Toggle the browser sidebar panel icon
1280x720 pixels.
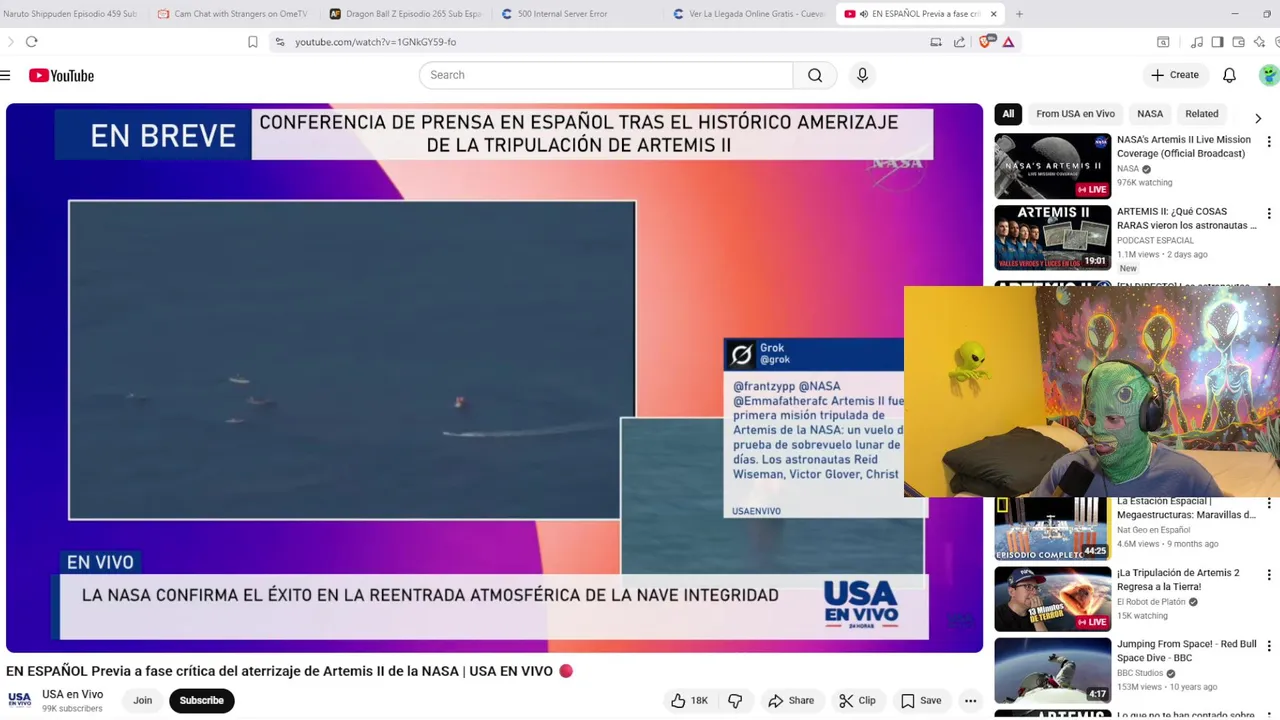pyautogui.click(x=1217, y=42)
